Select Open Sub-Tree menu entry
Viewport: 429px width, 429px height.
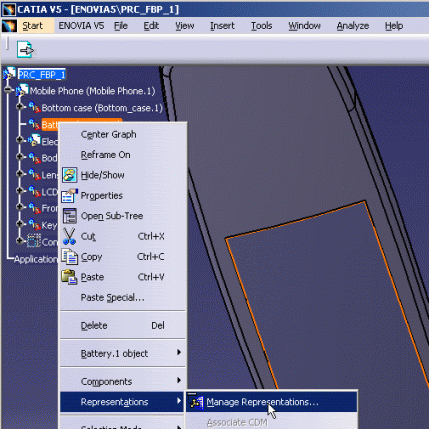click(x=122, y=216)
